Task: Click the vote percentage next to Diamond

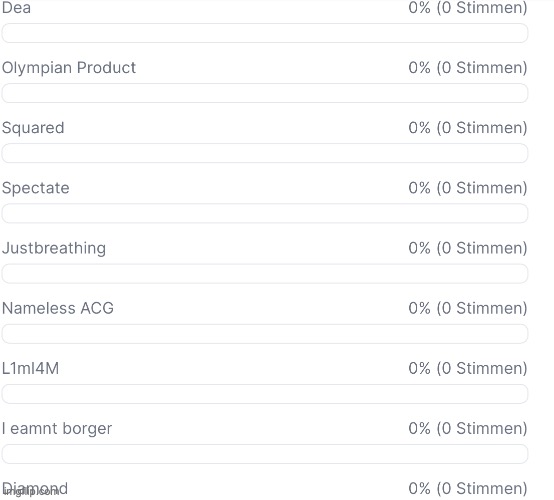Action: click(x=419, y=489)
